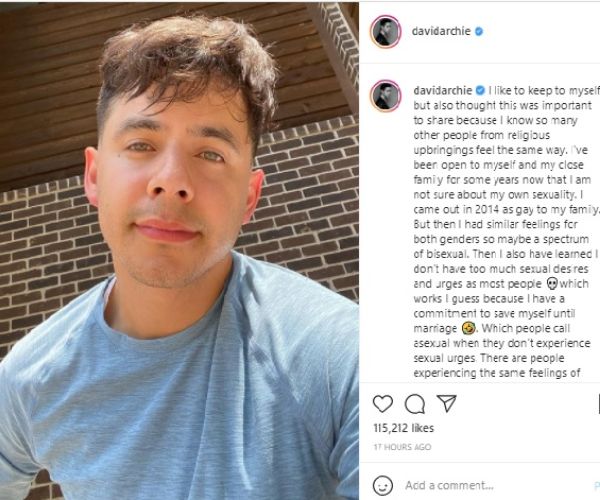Click the verified badge beside the caption username
600x500 pixels.
tap(480, 91)
